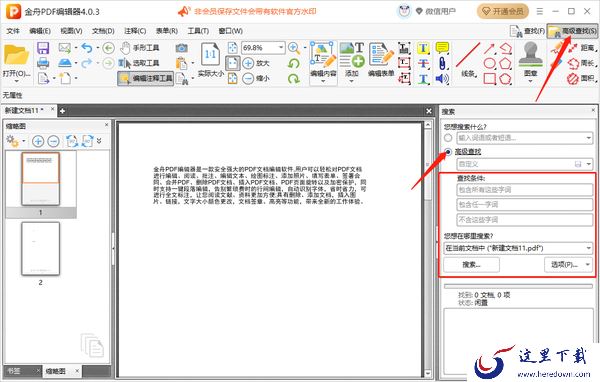Screen dimensions: 600x382
Task: Select the Advanced Find (高级查找) radio button
Action: [448, 152]
